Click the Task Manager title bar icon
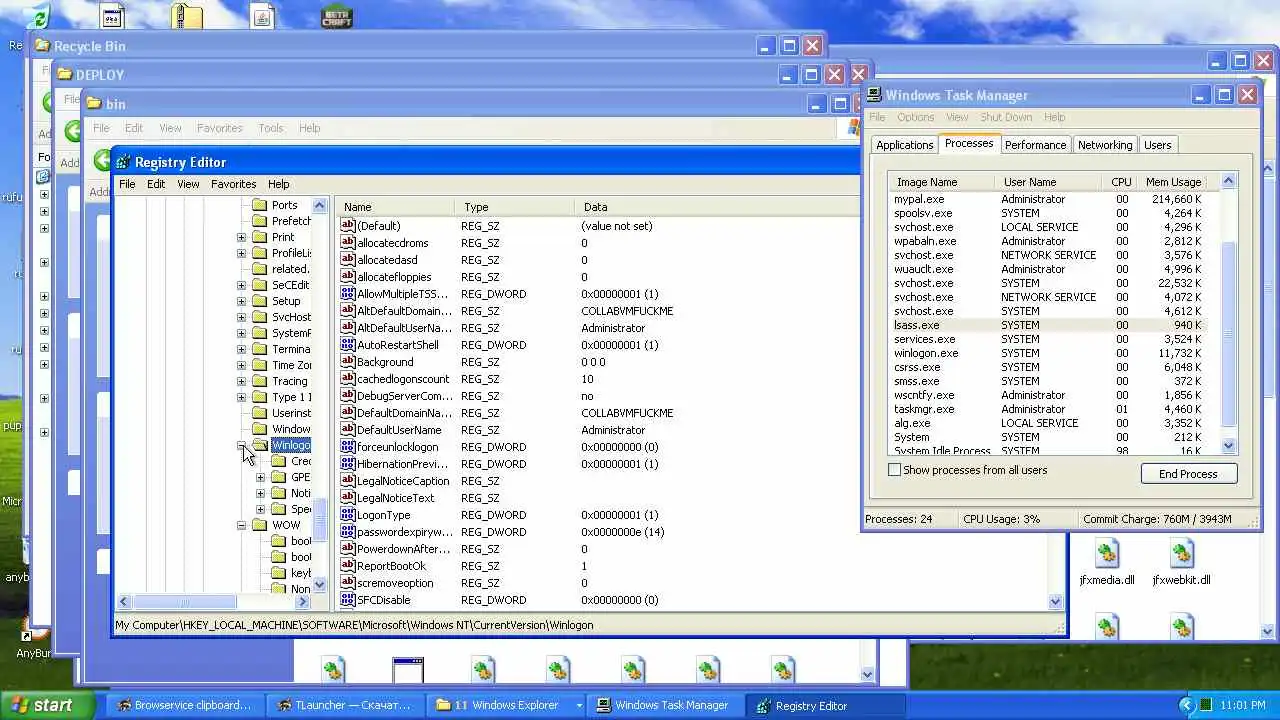This screenshot has height=720, width=1280. point(875,95)
